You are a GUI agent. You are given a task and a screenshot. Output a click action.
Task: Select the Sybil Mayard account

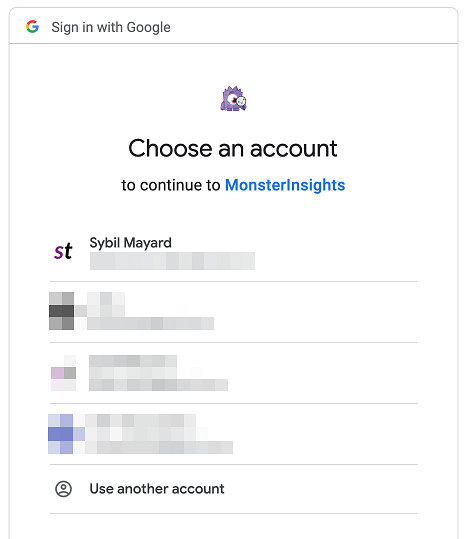click(x=233, y=252)
